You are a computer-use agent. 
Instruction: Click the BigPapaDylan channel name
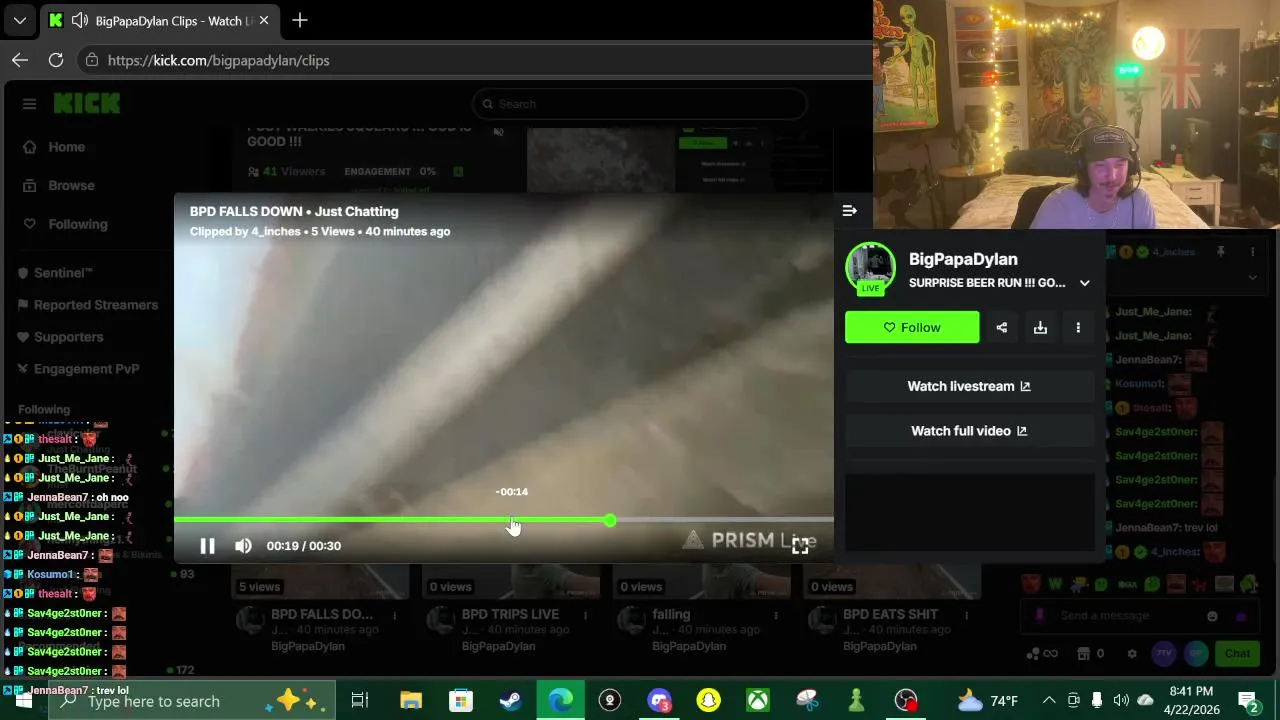963,259
